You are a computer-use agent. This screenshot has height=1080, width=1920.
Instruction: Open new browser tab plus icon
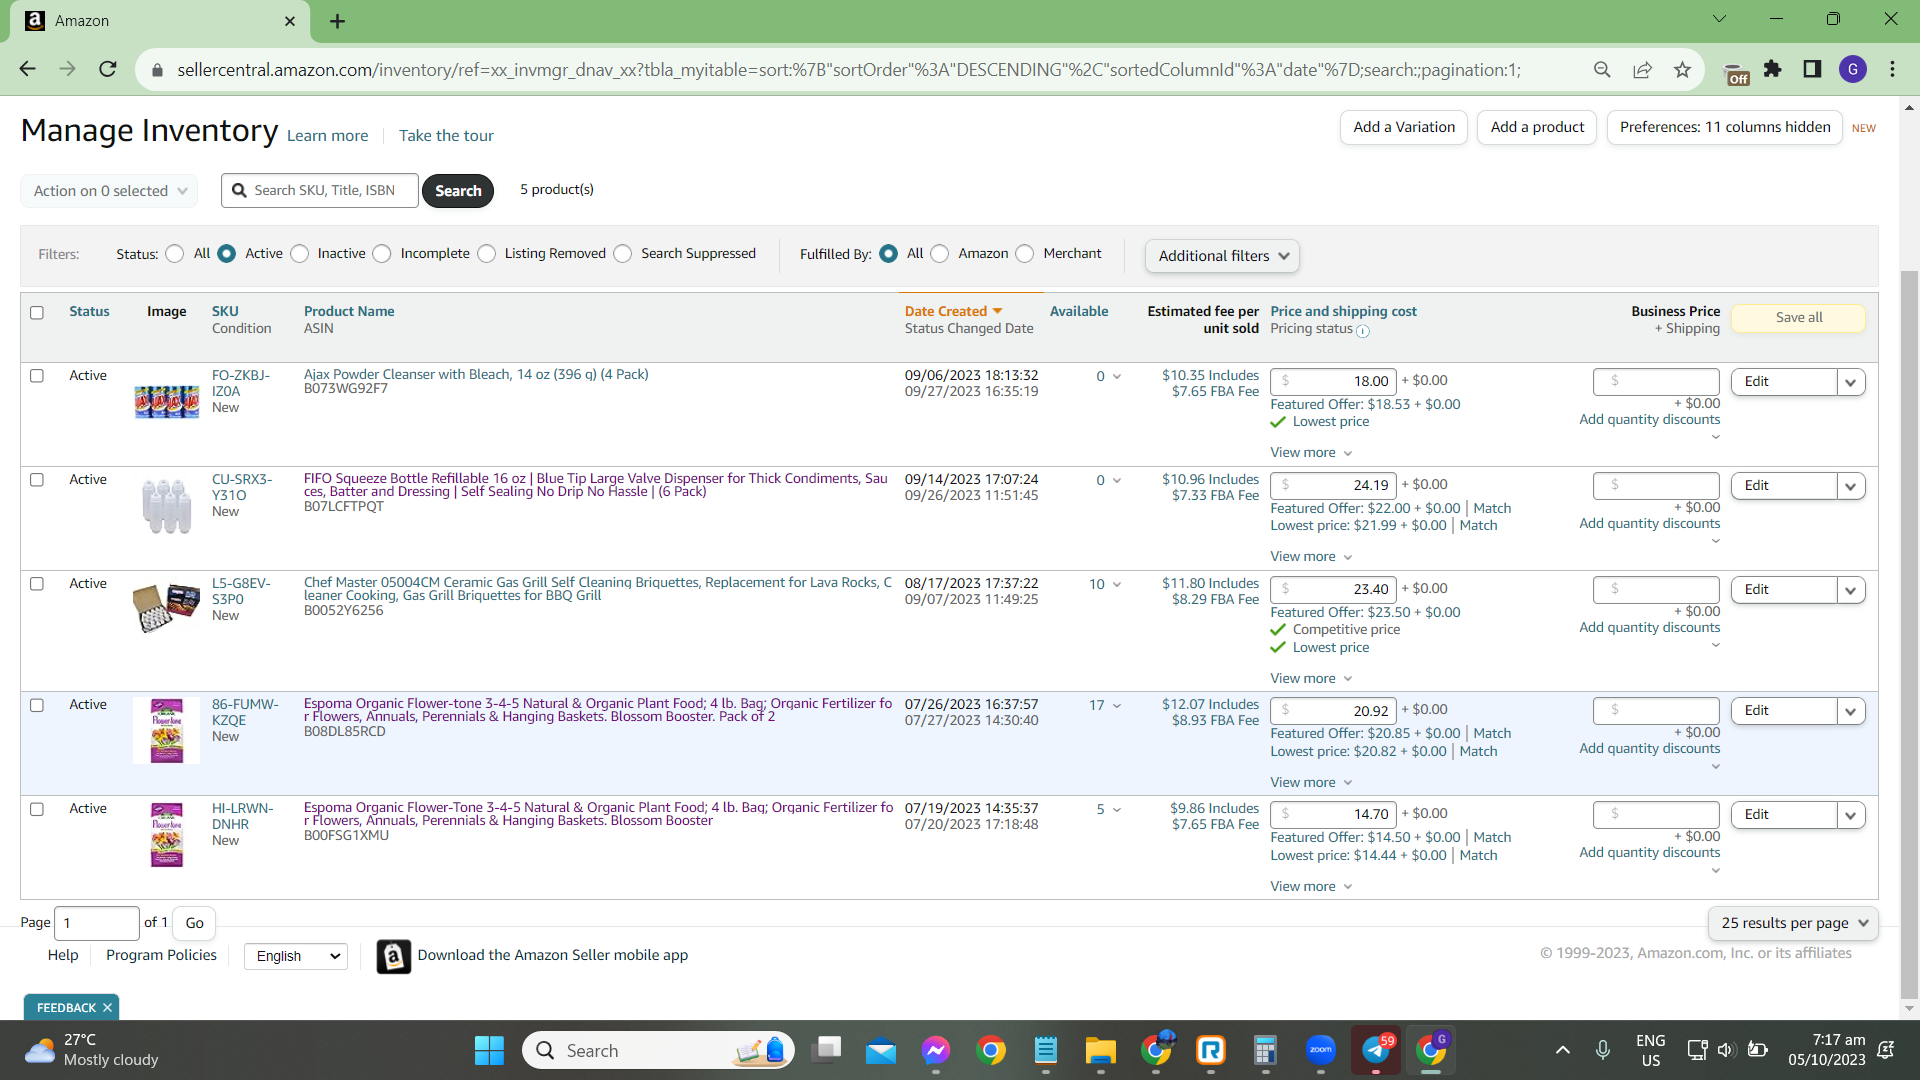[337, 21]
